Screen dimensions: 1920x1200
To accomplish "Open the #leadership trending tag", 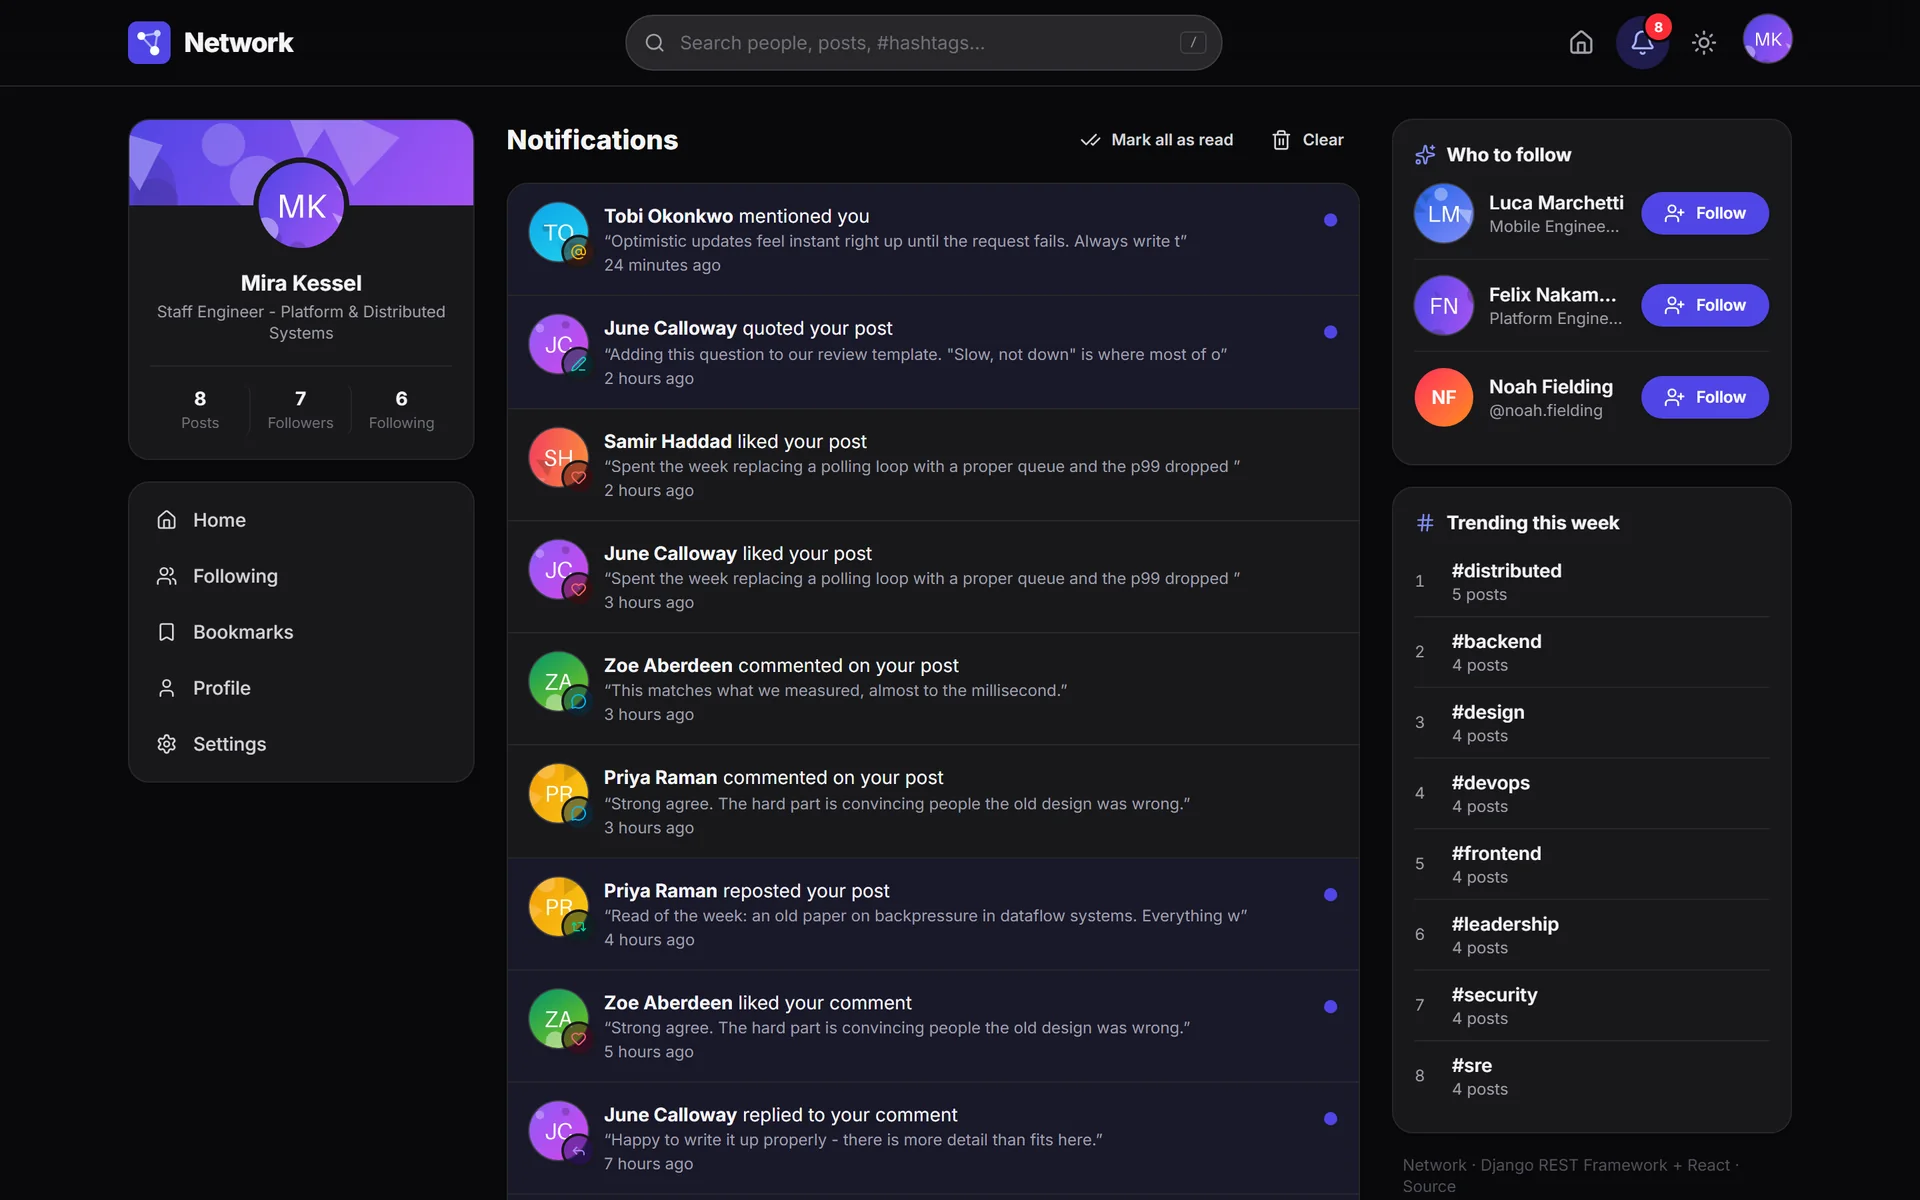I will [x=1505, y=924].
